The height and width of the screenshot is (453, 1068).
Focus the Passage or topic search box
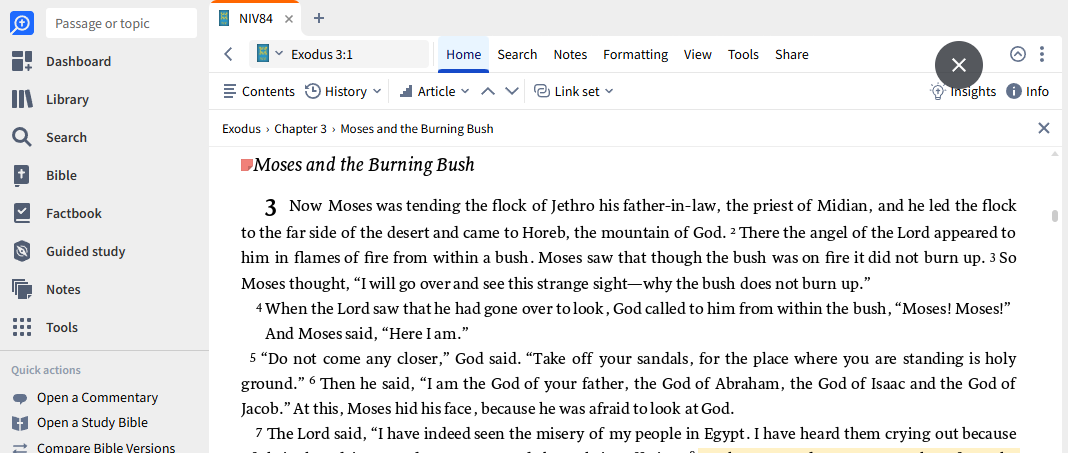121,24
